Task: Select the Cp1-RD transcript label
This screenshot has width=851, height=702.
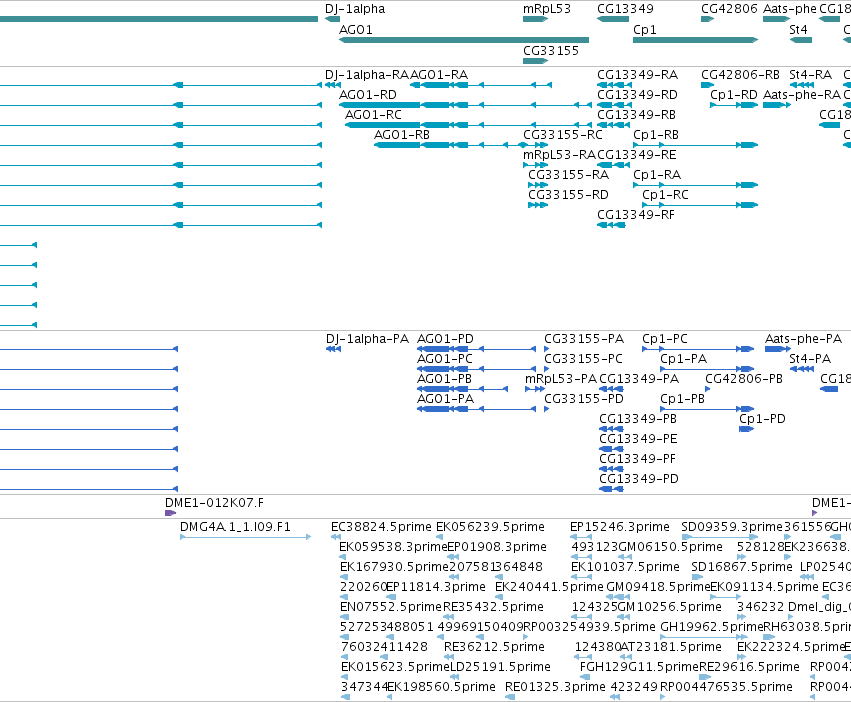Action: (x=734, y=94)
